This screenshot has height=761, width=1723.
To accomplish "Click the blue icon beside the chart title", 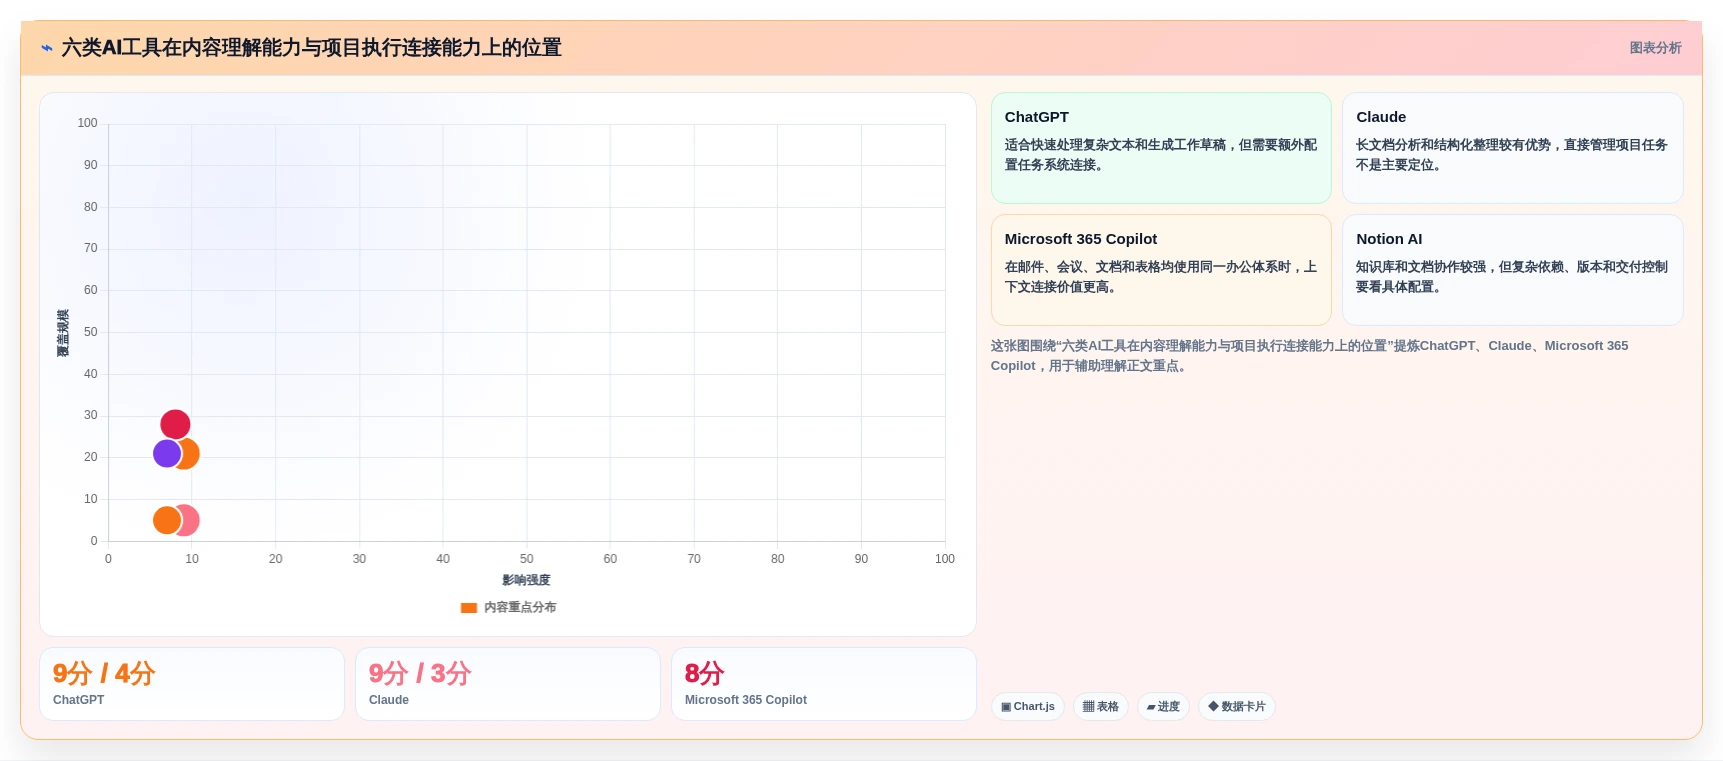I will (47, 48).
